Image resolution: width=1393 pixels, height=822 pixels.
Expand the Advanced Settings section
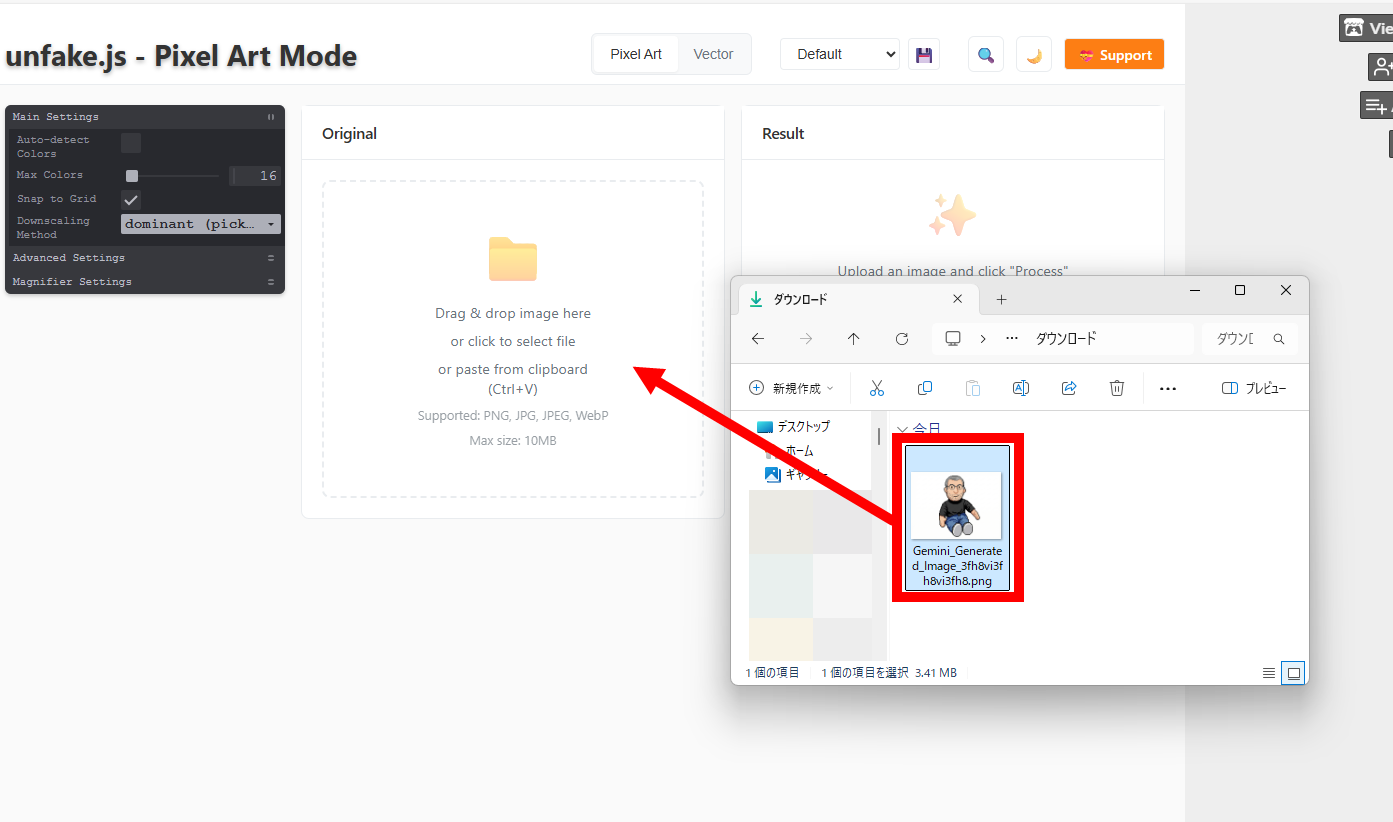pyautogui.click(x=145, y=258)
